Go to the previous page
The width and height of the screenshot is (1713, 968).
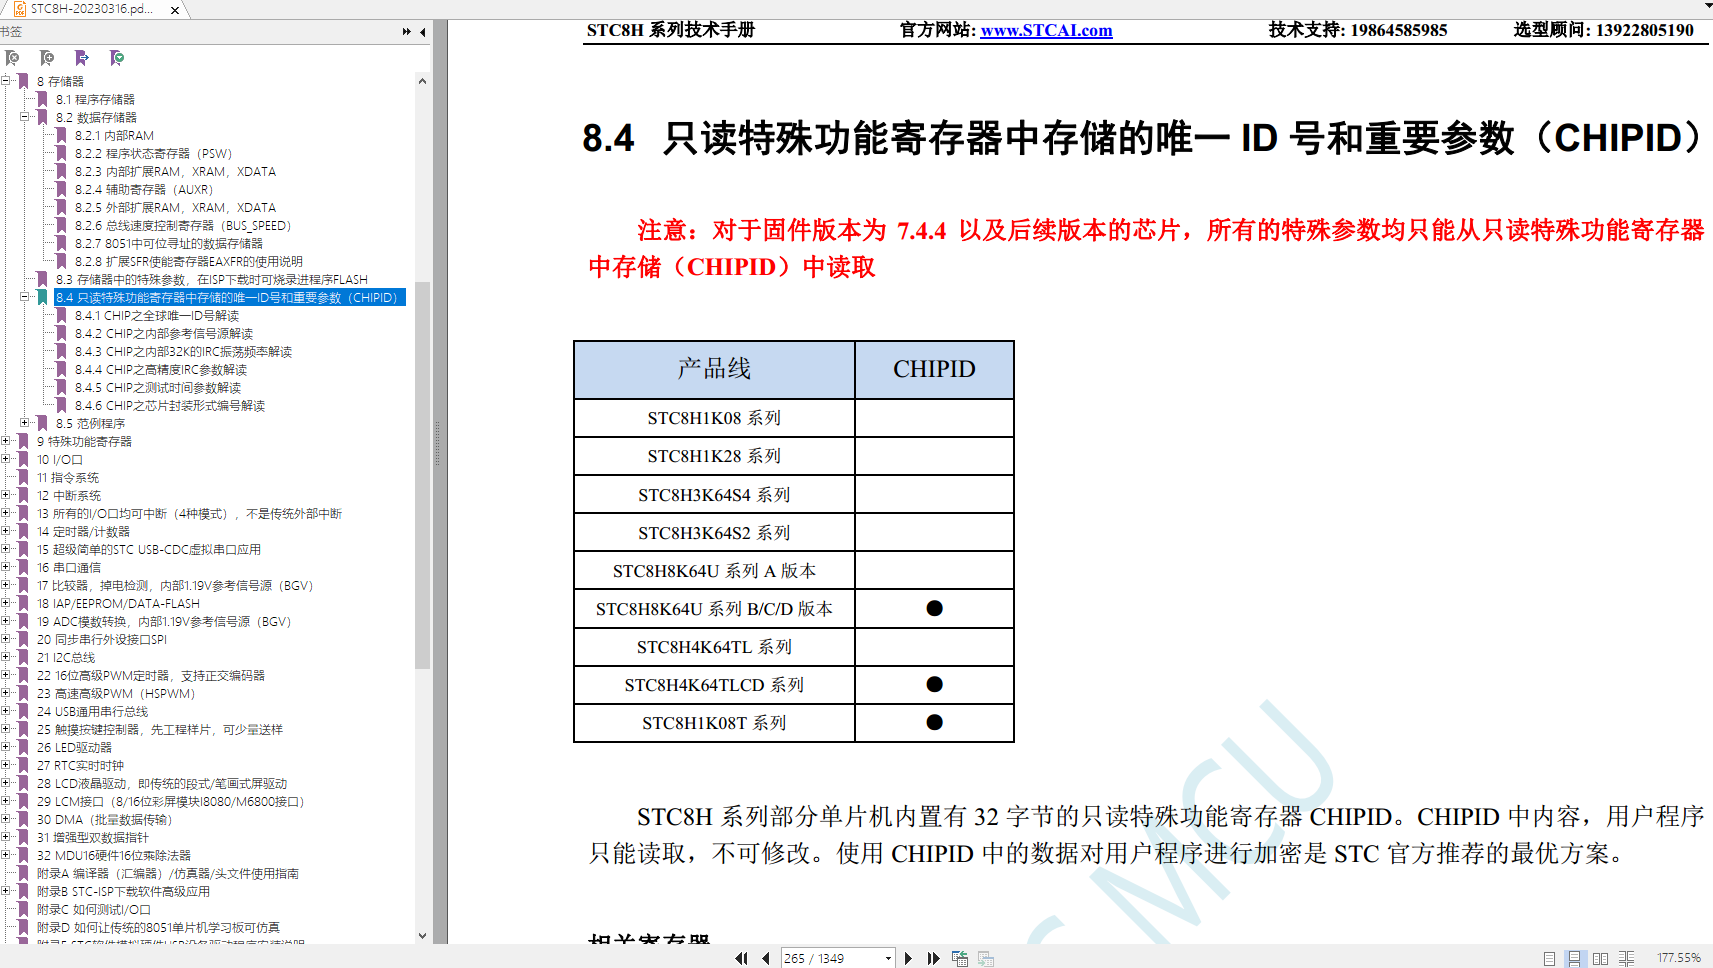(766, 958)
